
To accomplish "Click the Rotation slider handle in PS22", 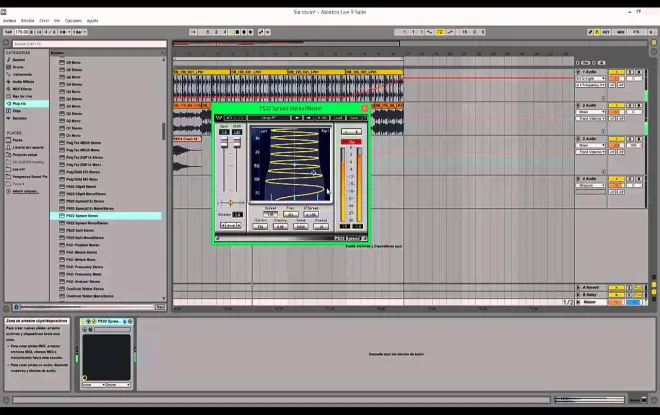I will (231, 203).
